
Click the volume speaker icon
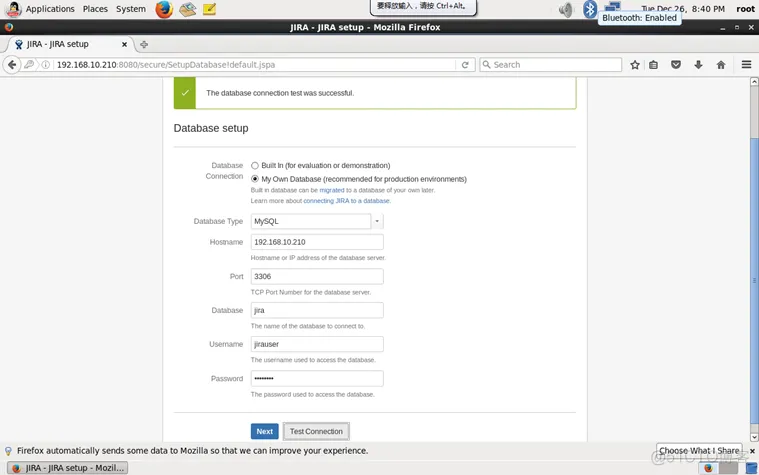(x=565, y=9)
